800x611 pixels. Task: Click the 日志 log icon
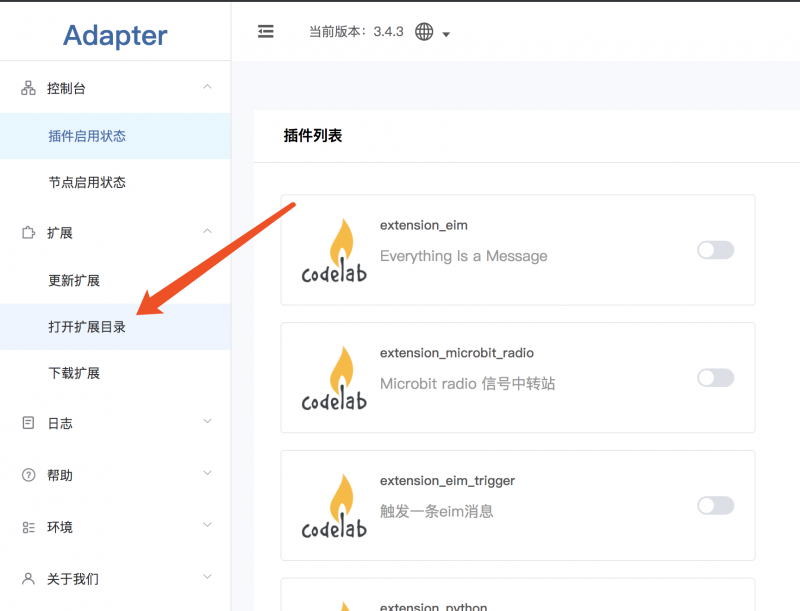click(x=29, y=423)
